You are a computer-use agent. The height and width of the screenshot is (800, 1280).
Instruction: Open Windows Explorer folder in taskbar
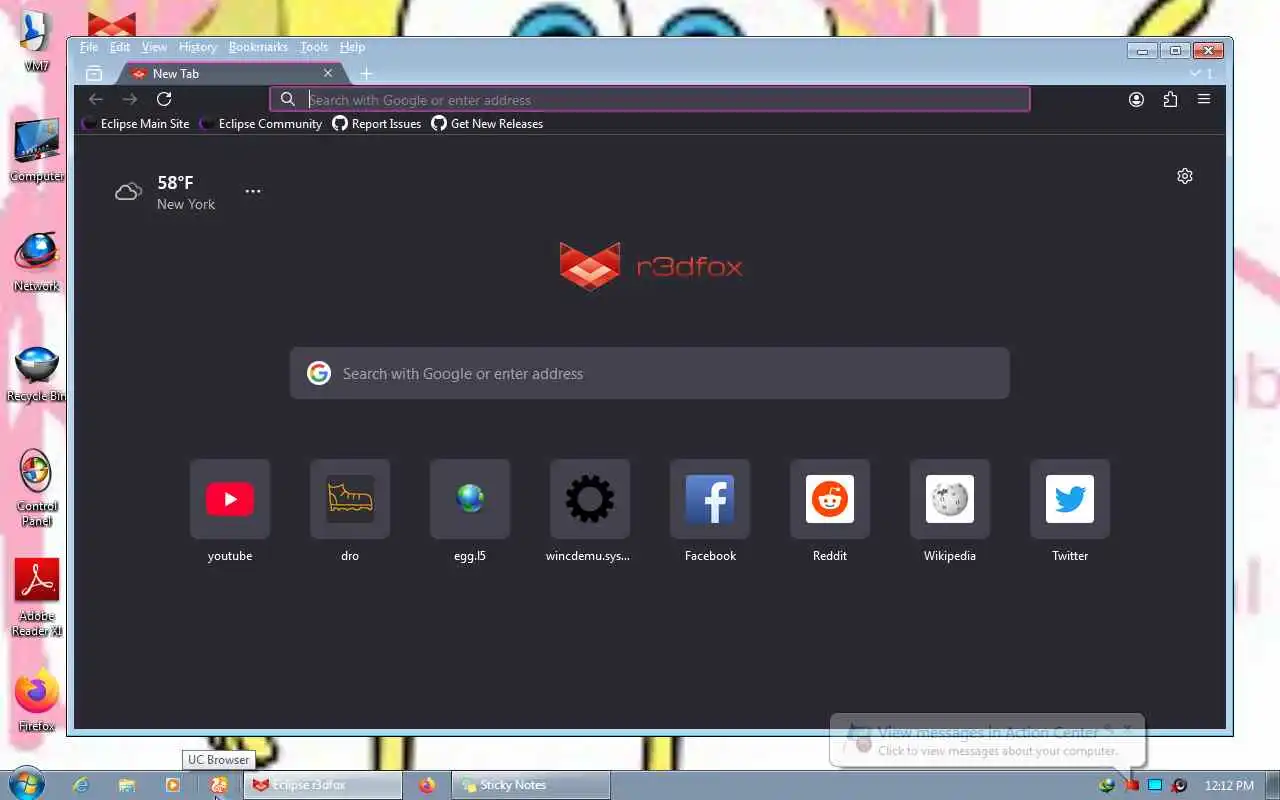[127, 785]
